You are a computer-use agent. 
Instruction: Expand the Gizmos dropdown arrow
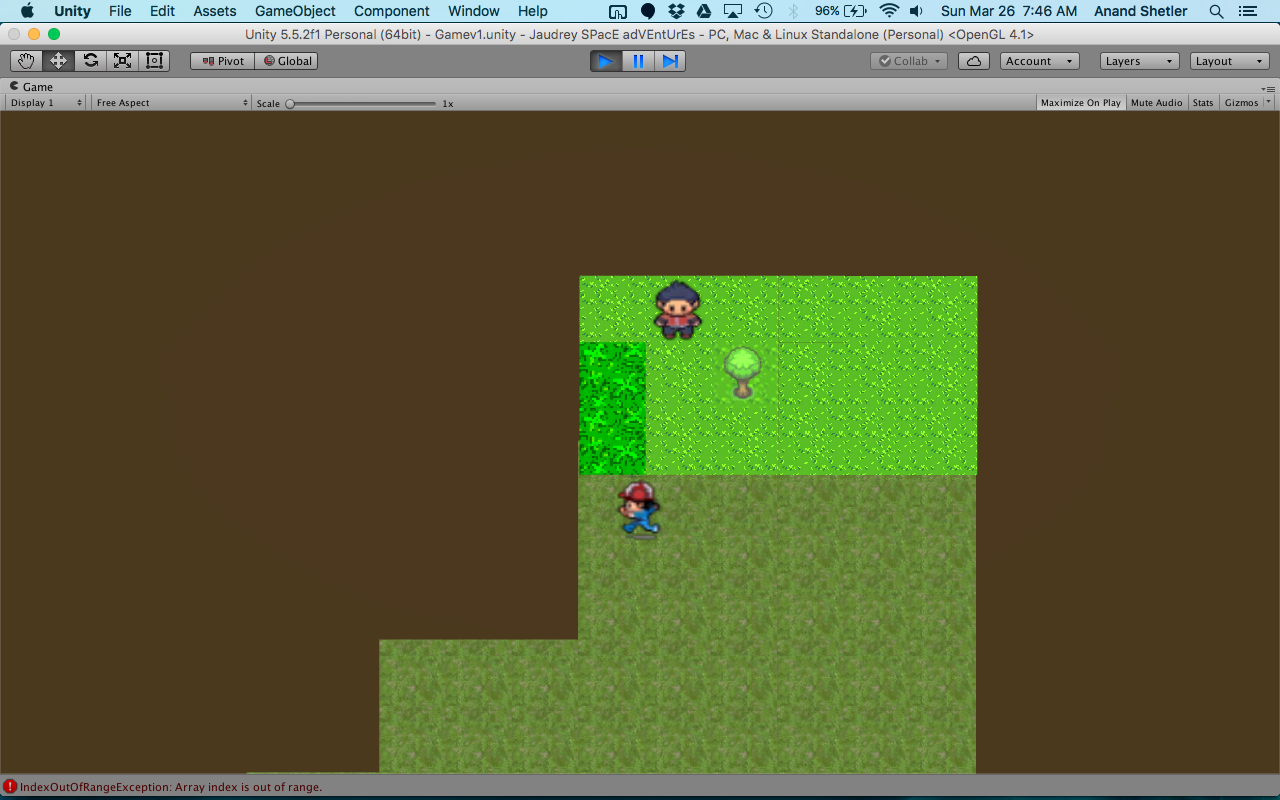[x=1269, y=103]
